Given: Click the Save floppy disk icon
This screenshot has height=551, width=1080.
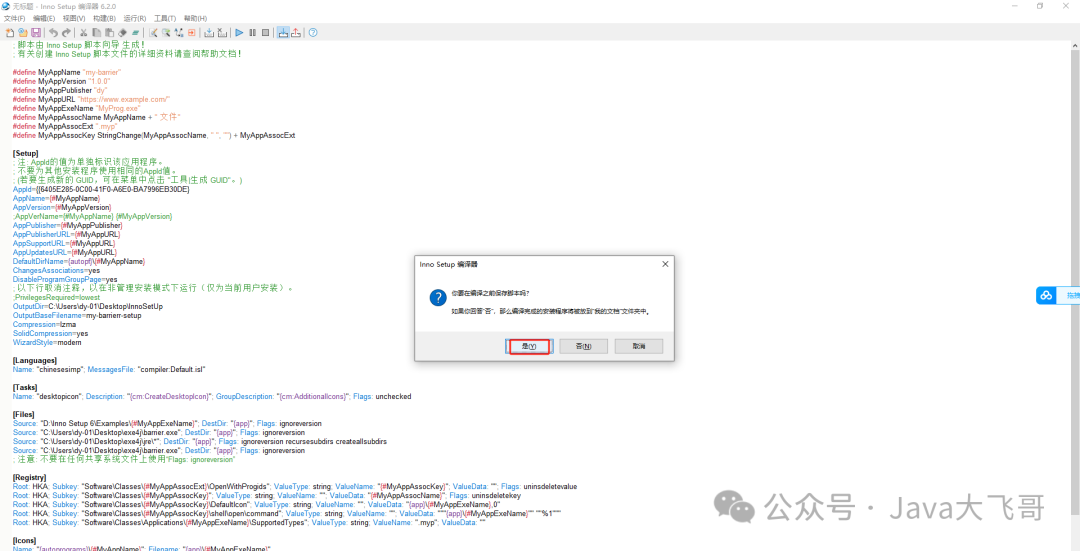Looking at the screenshot, I should point(36,32).
